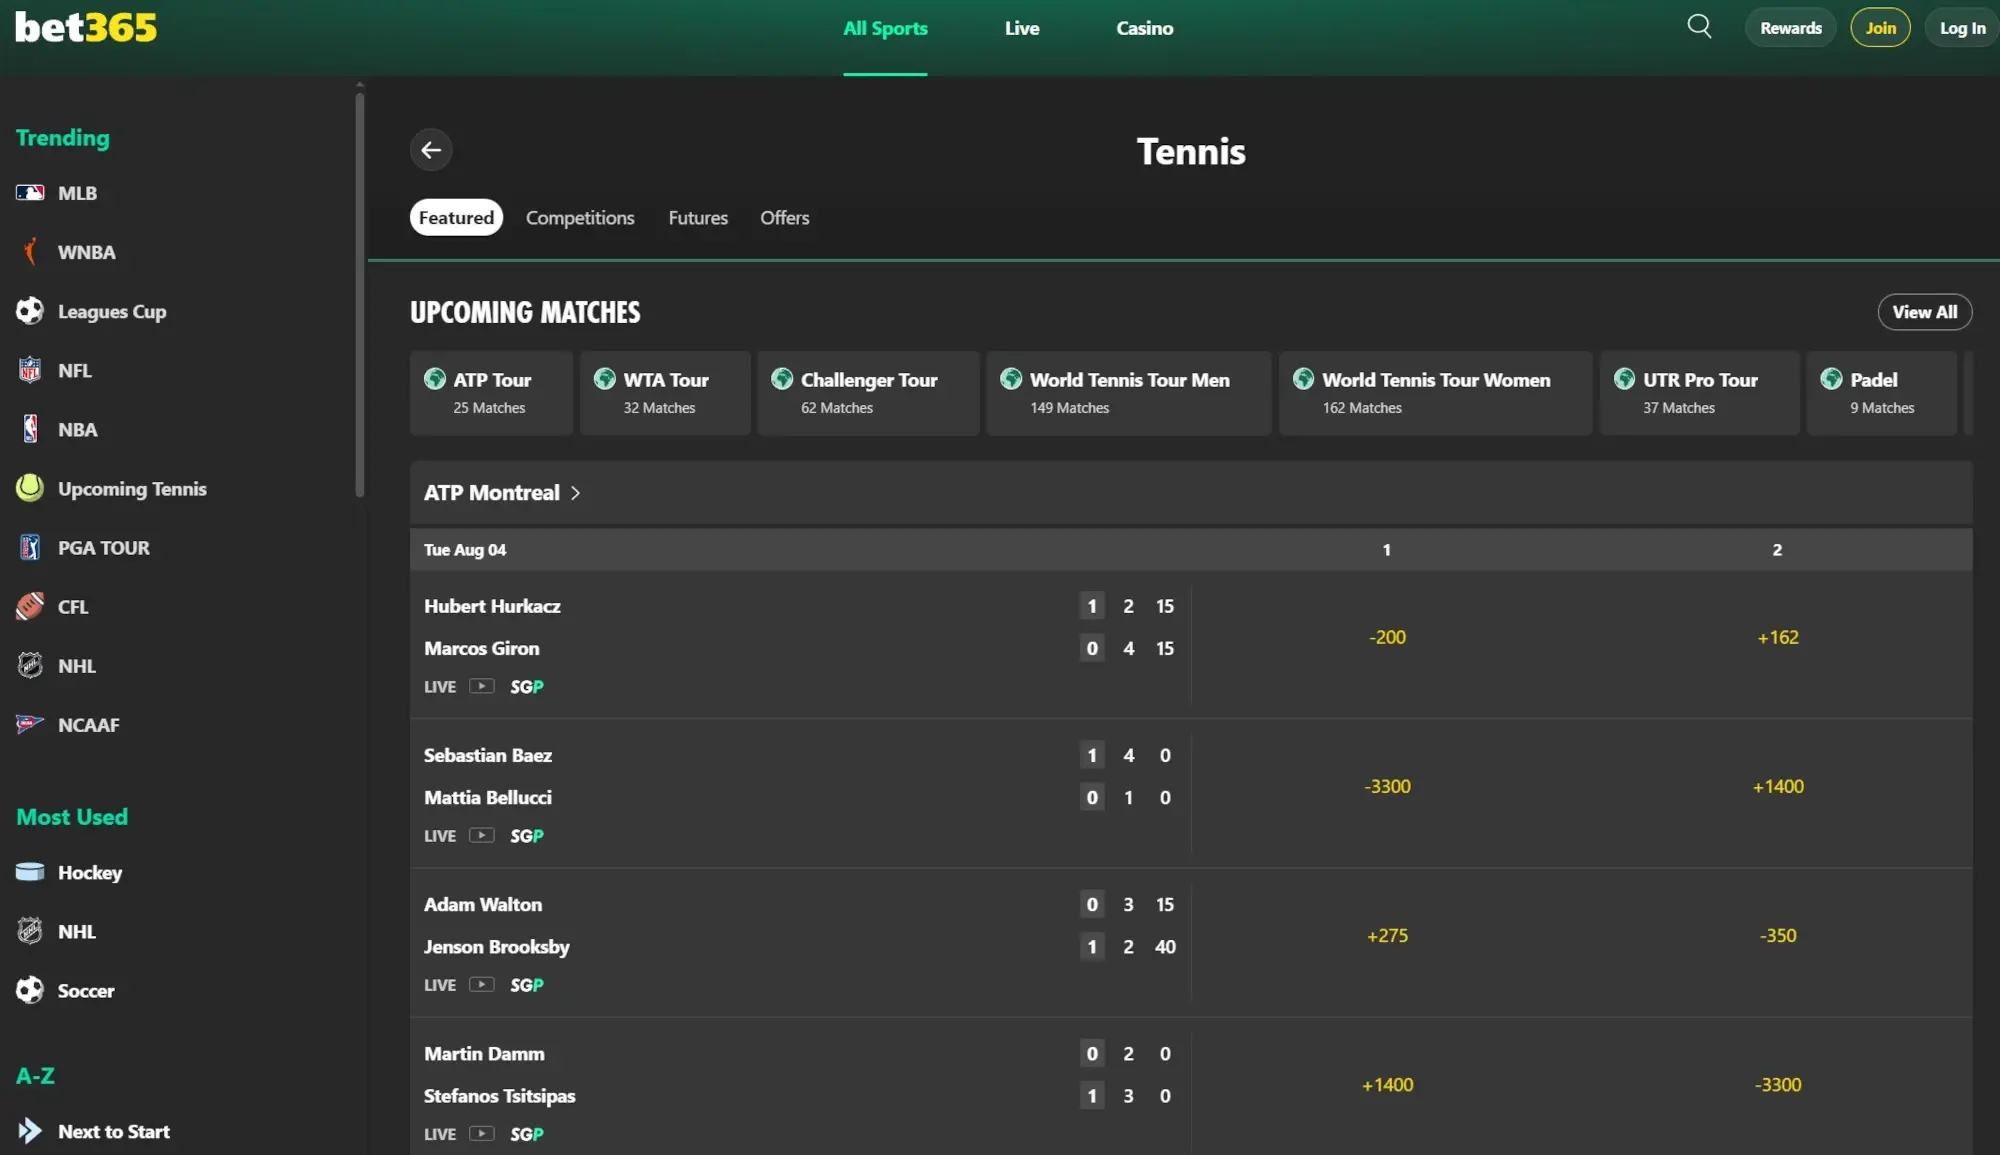
Task: Open SGP for Baez vs Bellucci
Action: coord(527,835)
